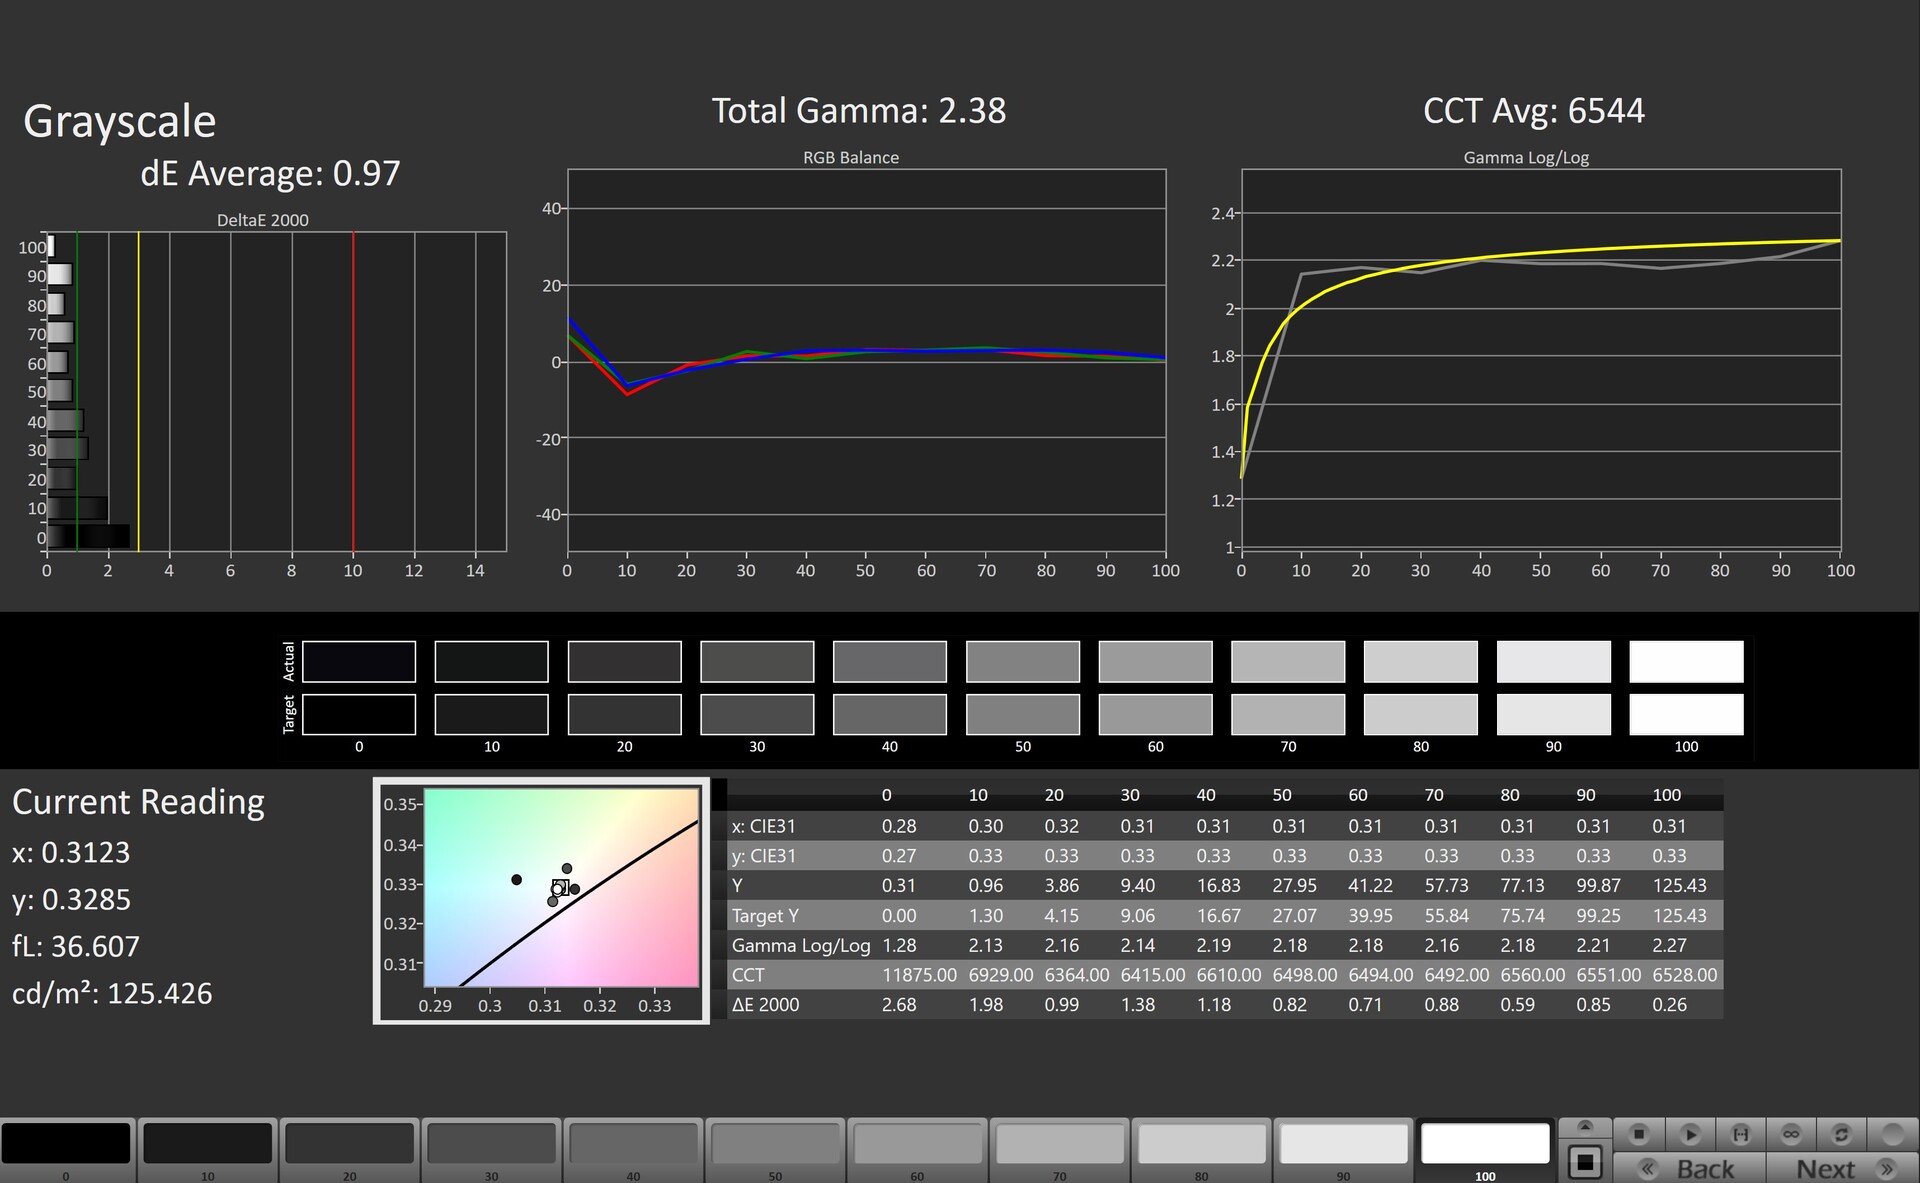Click the Gamma Log/Log chart
The image size is (1920, 1183).
pyautogui.click(x=1540, y=360)
